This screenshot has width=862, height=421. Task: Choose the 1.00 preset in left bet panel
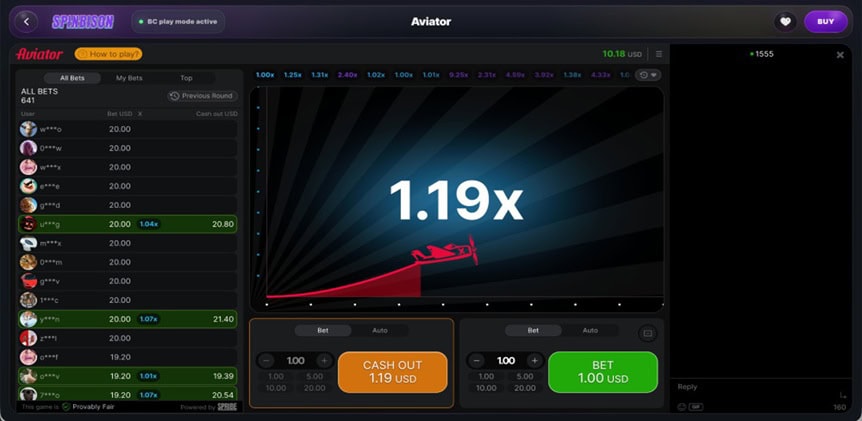(276, 376)
